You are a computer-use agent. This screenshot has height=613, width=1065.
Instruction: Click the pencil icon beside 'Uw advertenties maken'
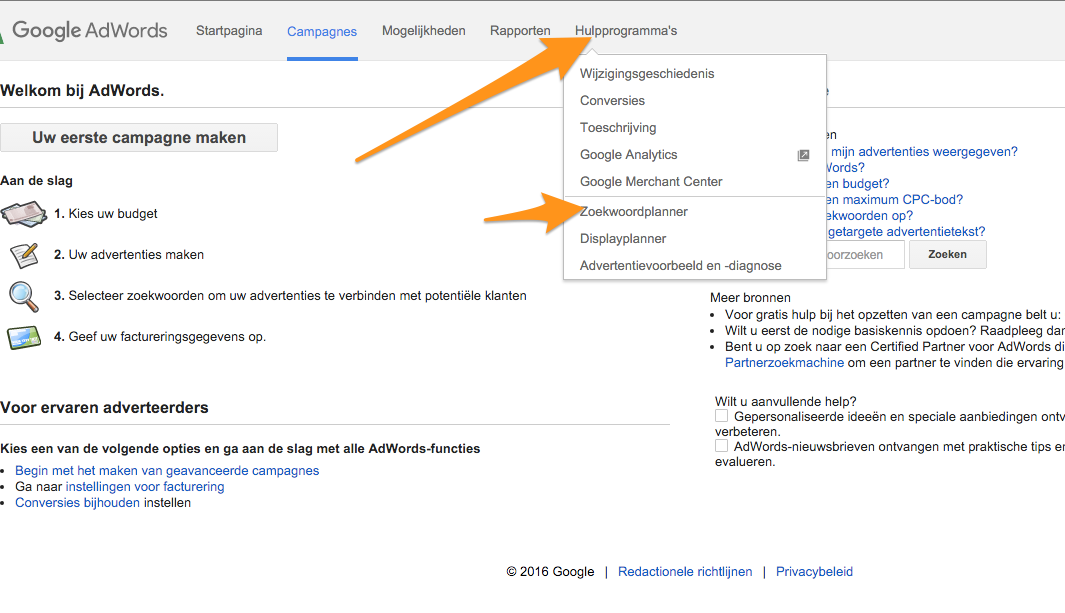25,254
